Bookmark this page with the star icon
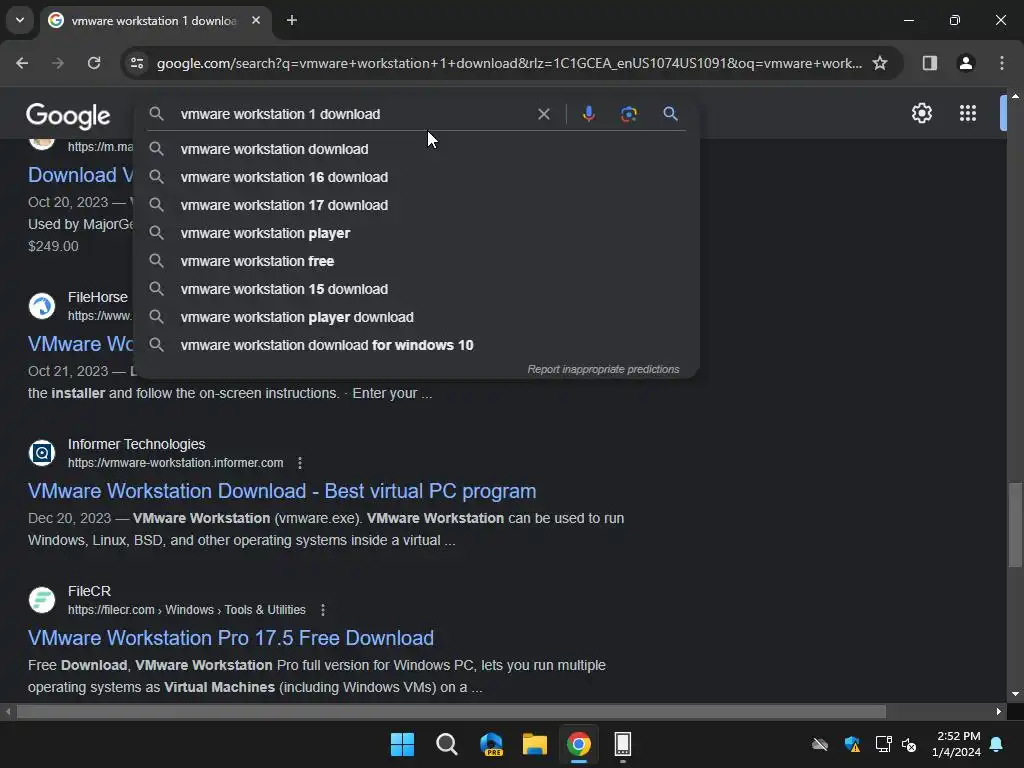Viewport: 1024px width, 768px height. (x=880, y=63)
